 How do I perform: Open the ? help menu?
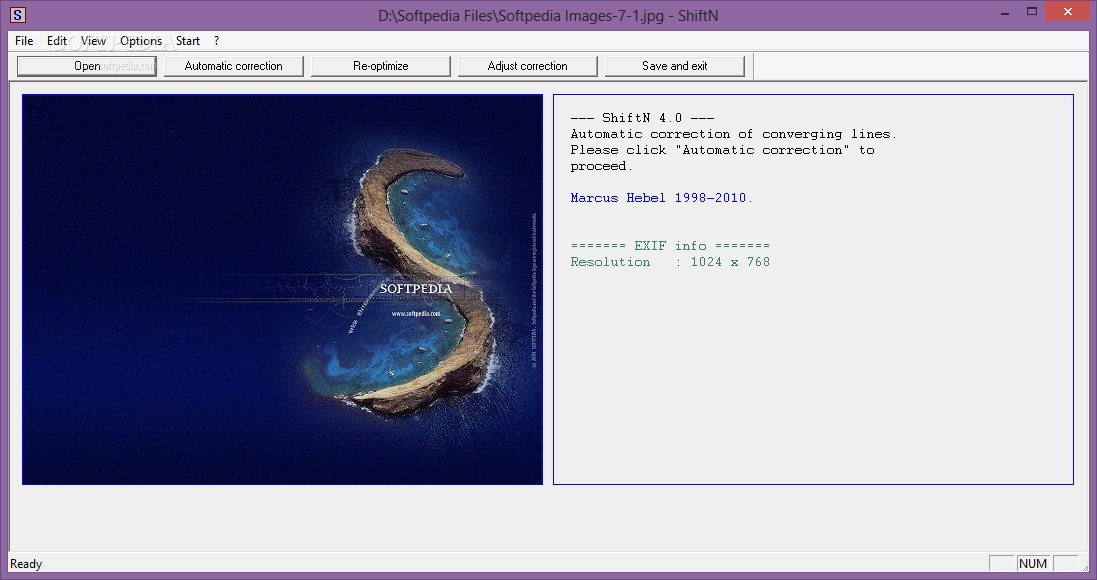[x=216, y=41]
